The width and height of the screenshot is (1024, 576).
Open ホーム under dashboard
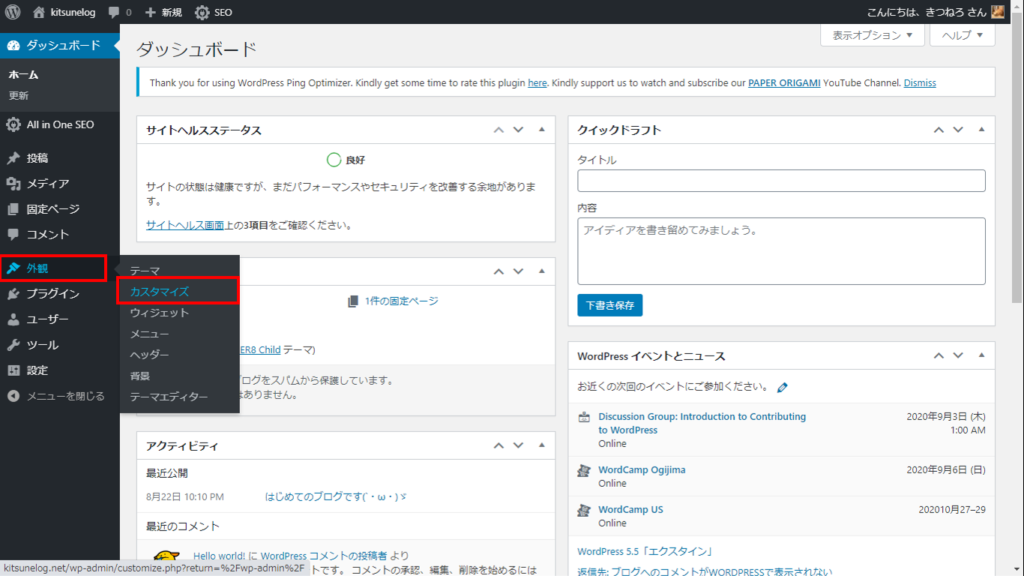click(x=24, y=74)
